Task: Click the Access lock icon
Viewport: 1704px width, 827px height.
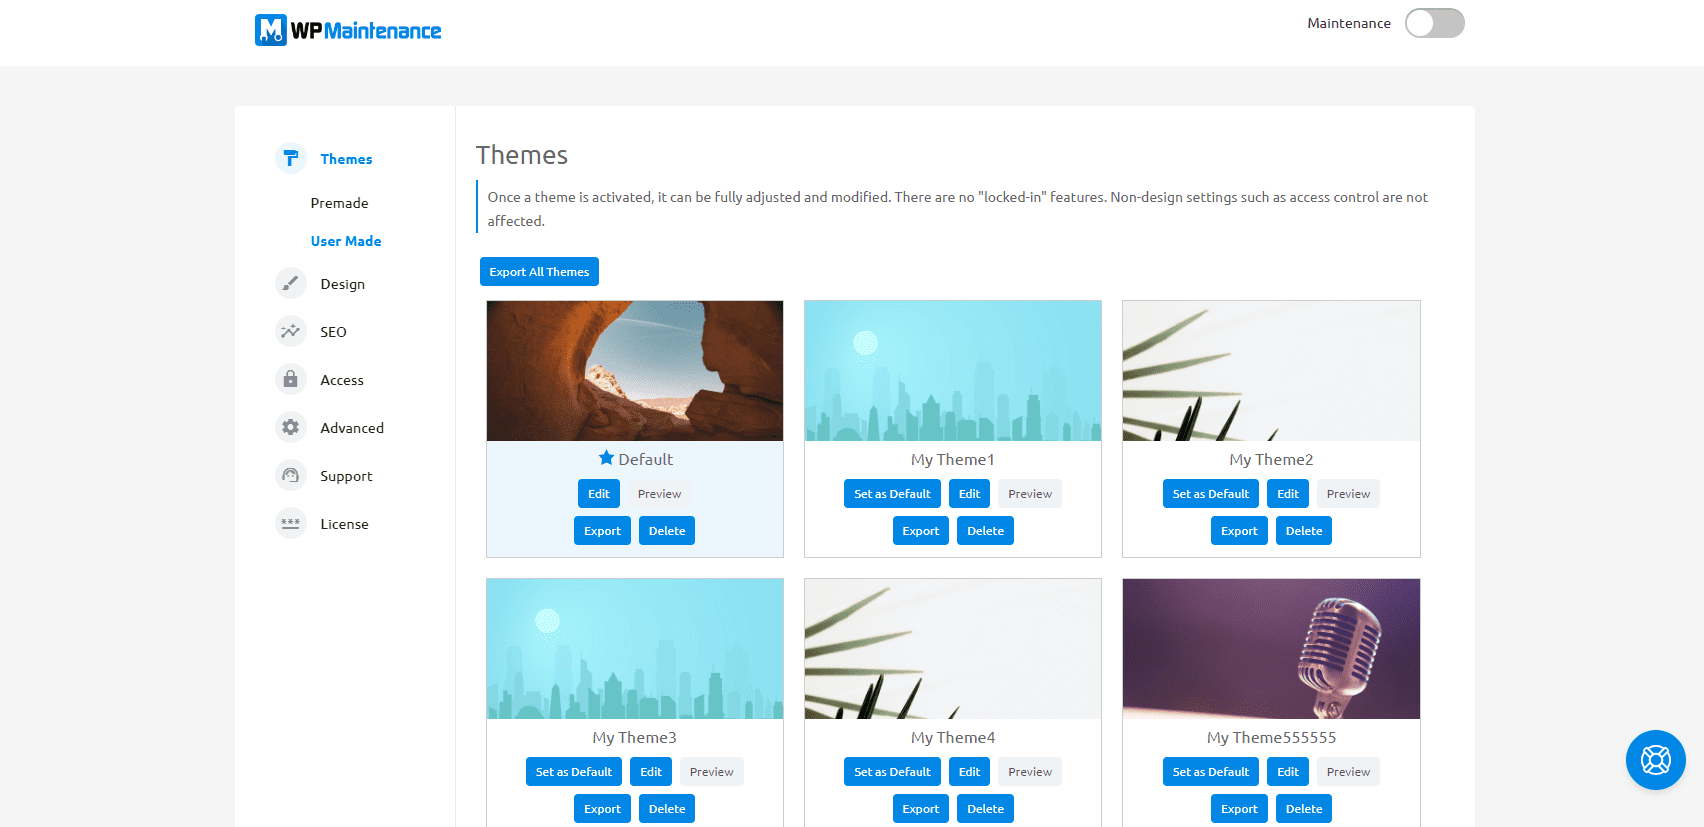Action: pyautogui.click(x=291, y=379)
